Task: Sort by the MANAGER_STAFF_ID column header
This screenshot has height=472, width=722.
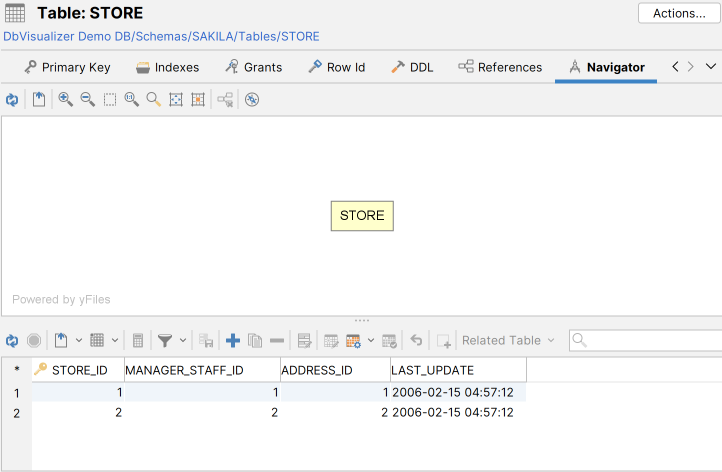Action: tap(202, 370)
